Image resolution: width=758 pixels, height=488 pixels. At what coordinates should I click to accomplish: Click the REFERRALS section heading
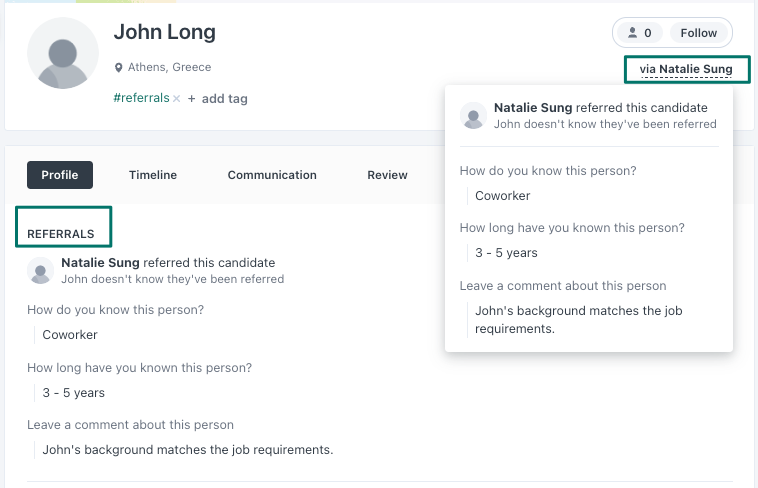61,234
